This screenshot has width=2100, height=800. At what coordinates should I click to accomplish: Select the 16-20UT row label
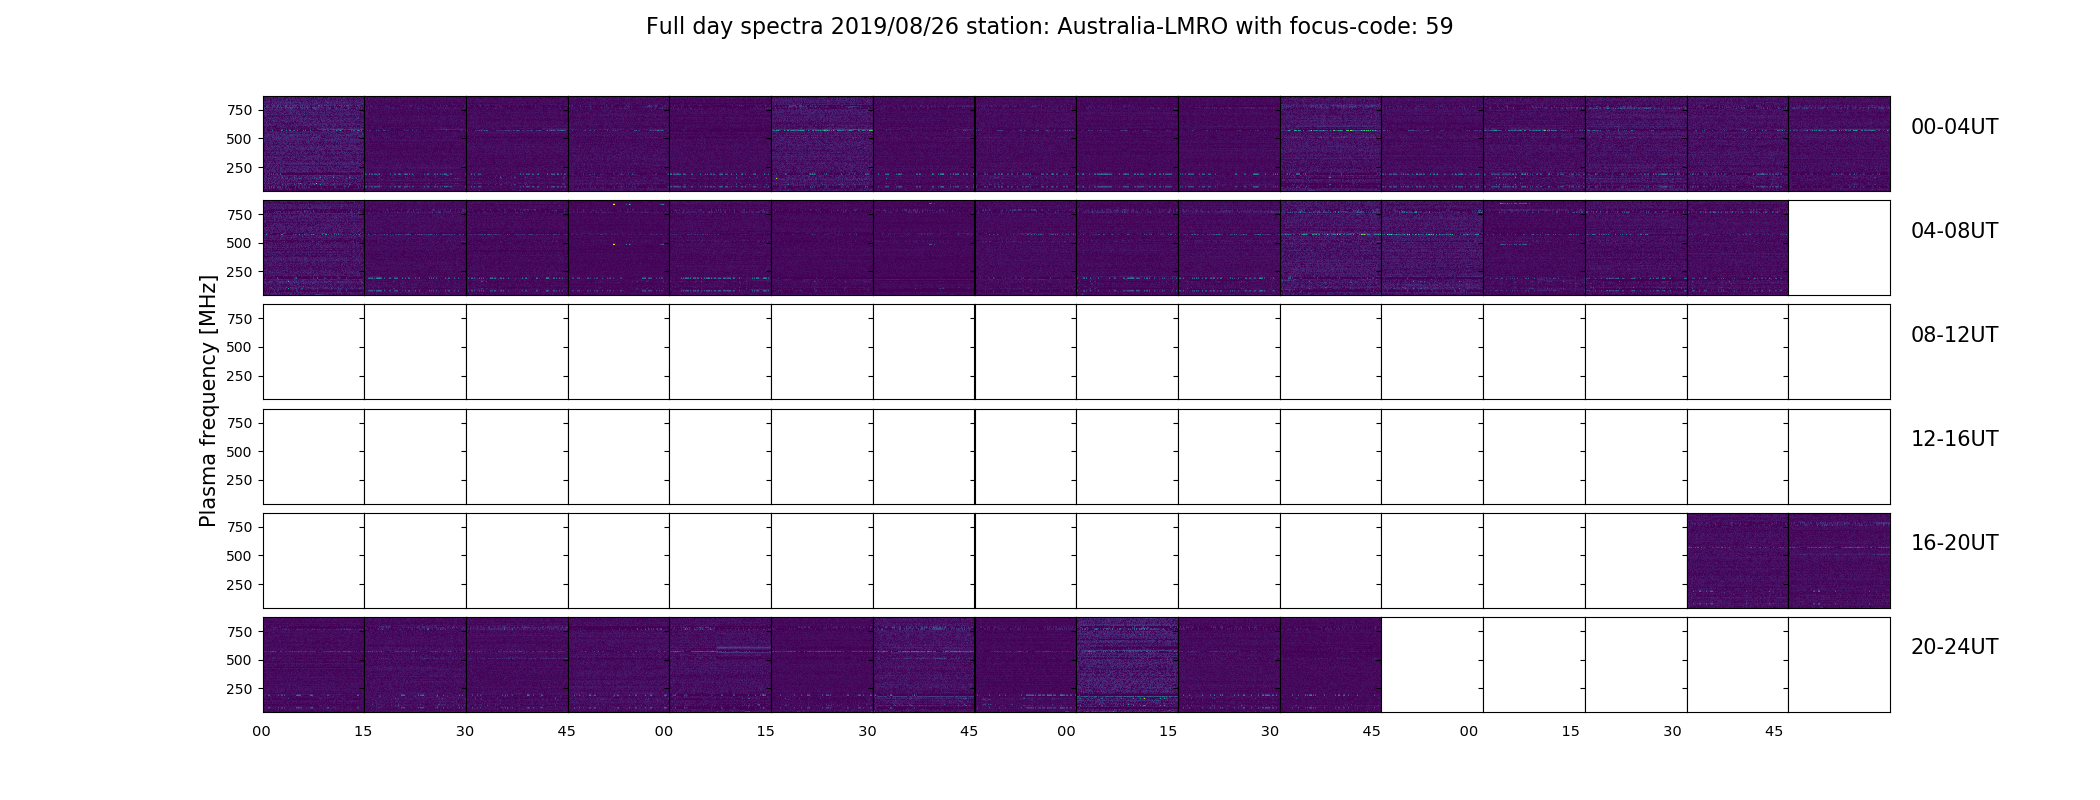point(1954,543)
